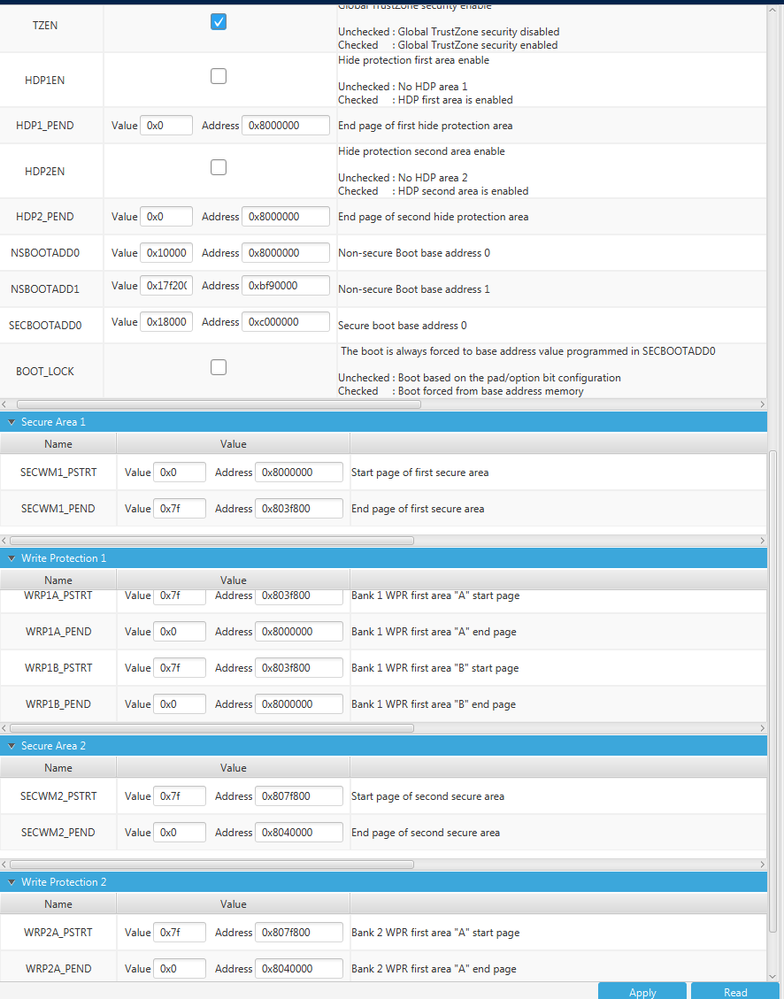Edit WRP1B_PSTRT Address field

(x=299, y=668)
